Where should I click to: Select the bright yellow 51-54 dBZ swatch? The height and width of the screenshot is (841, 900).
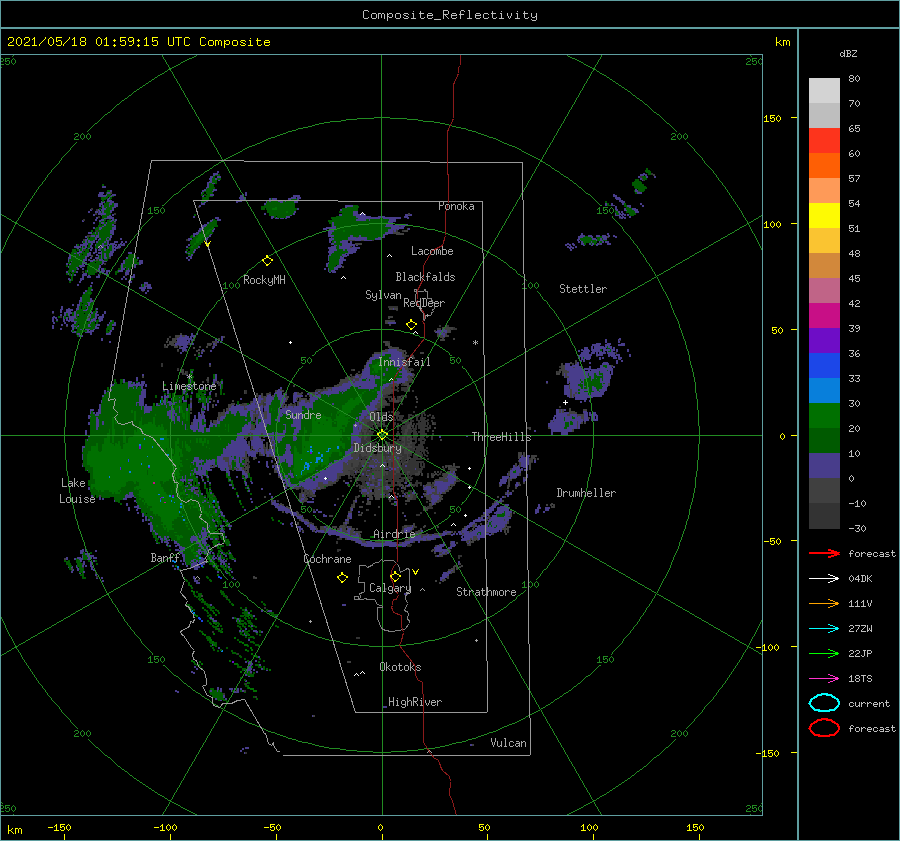click(x=824, y=215)
